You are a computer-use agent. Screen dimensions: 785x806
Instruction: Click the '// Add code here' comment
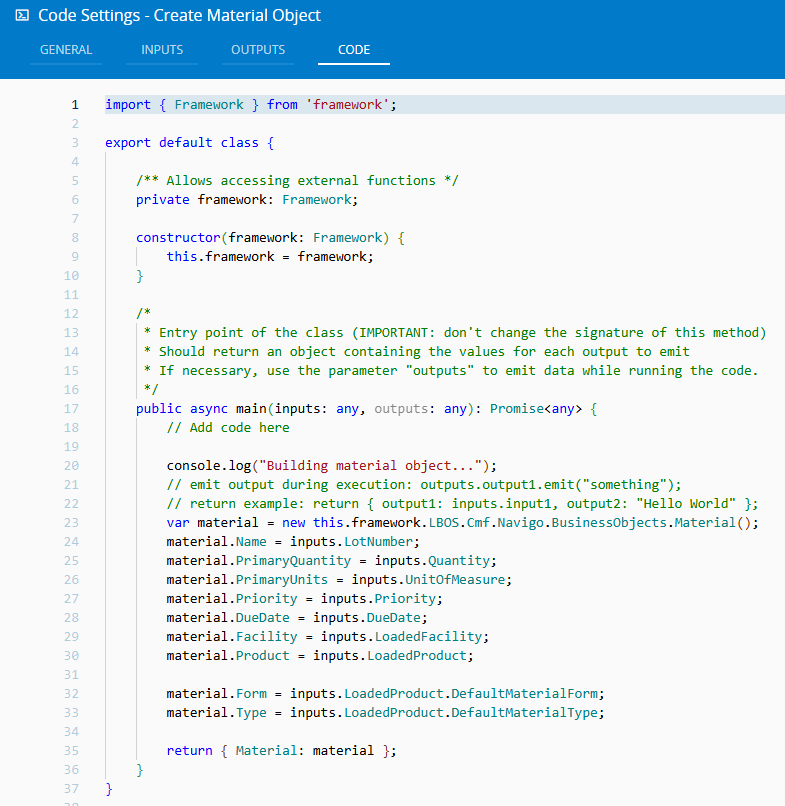228,428
